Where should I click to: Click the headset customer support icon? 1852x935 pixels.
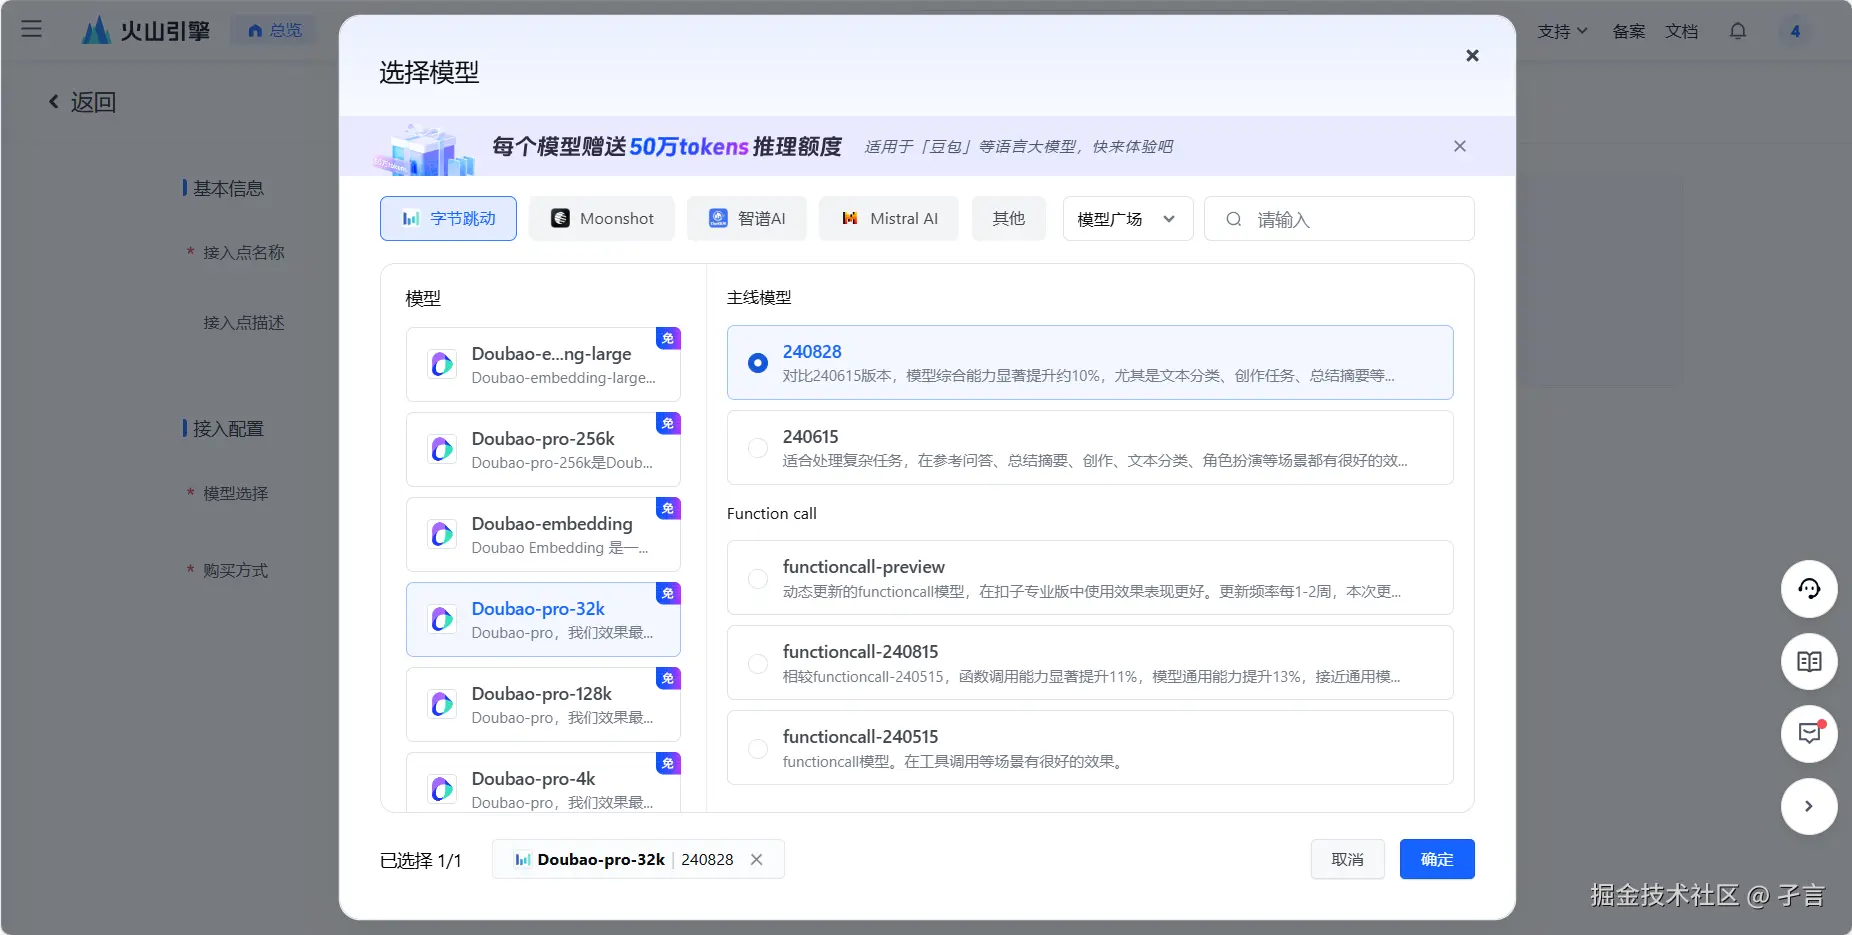pos(1808,589)
